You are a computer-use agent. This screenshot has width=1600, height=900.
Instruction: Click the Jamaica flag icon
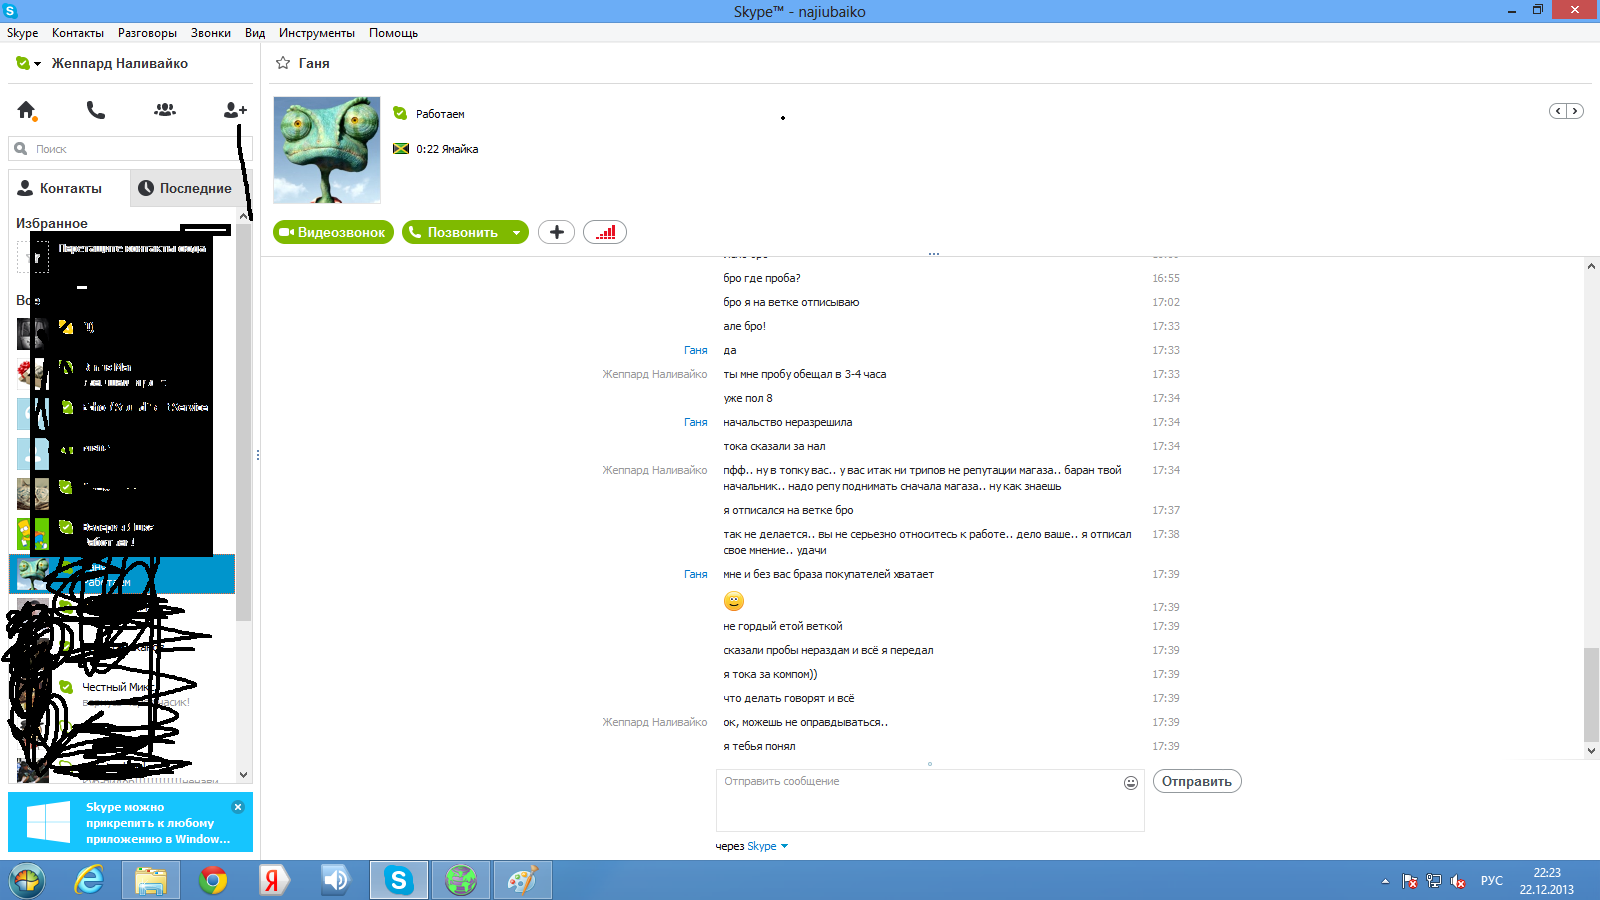[x=401, y=149]
